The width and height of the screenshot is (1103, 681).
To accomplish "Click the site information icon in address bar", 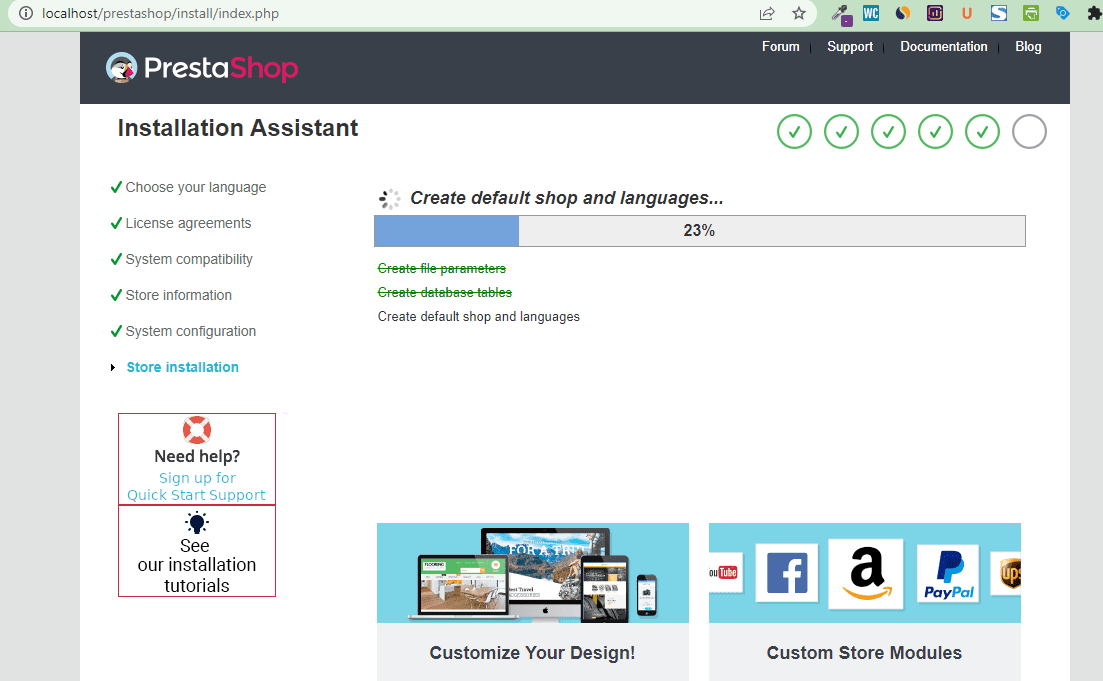I will (x=26, y=13).
